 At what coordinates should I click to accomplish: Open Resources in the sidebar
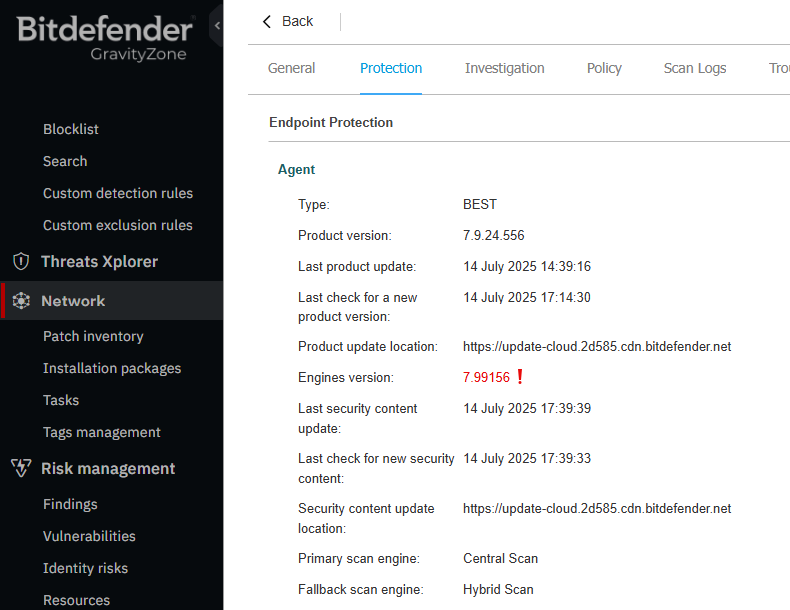point(76,600)
